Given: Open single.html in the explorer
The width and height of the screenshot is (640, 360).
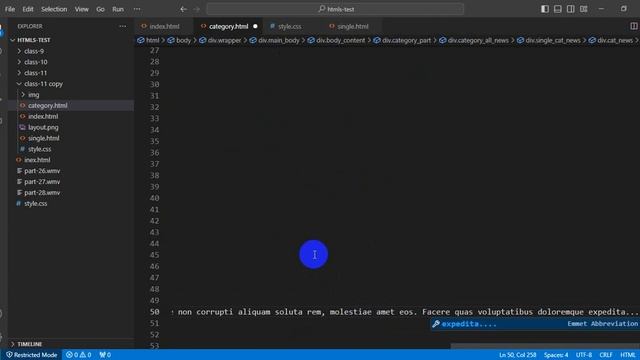Looking at the screenshot, I should (43, 138).
